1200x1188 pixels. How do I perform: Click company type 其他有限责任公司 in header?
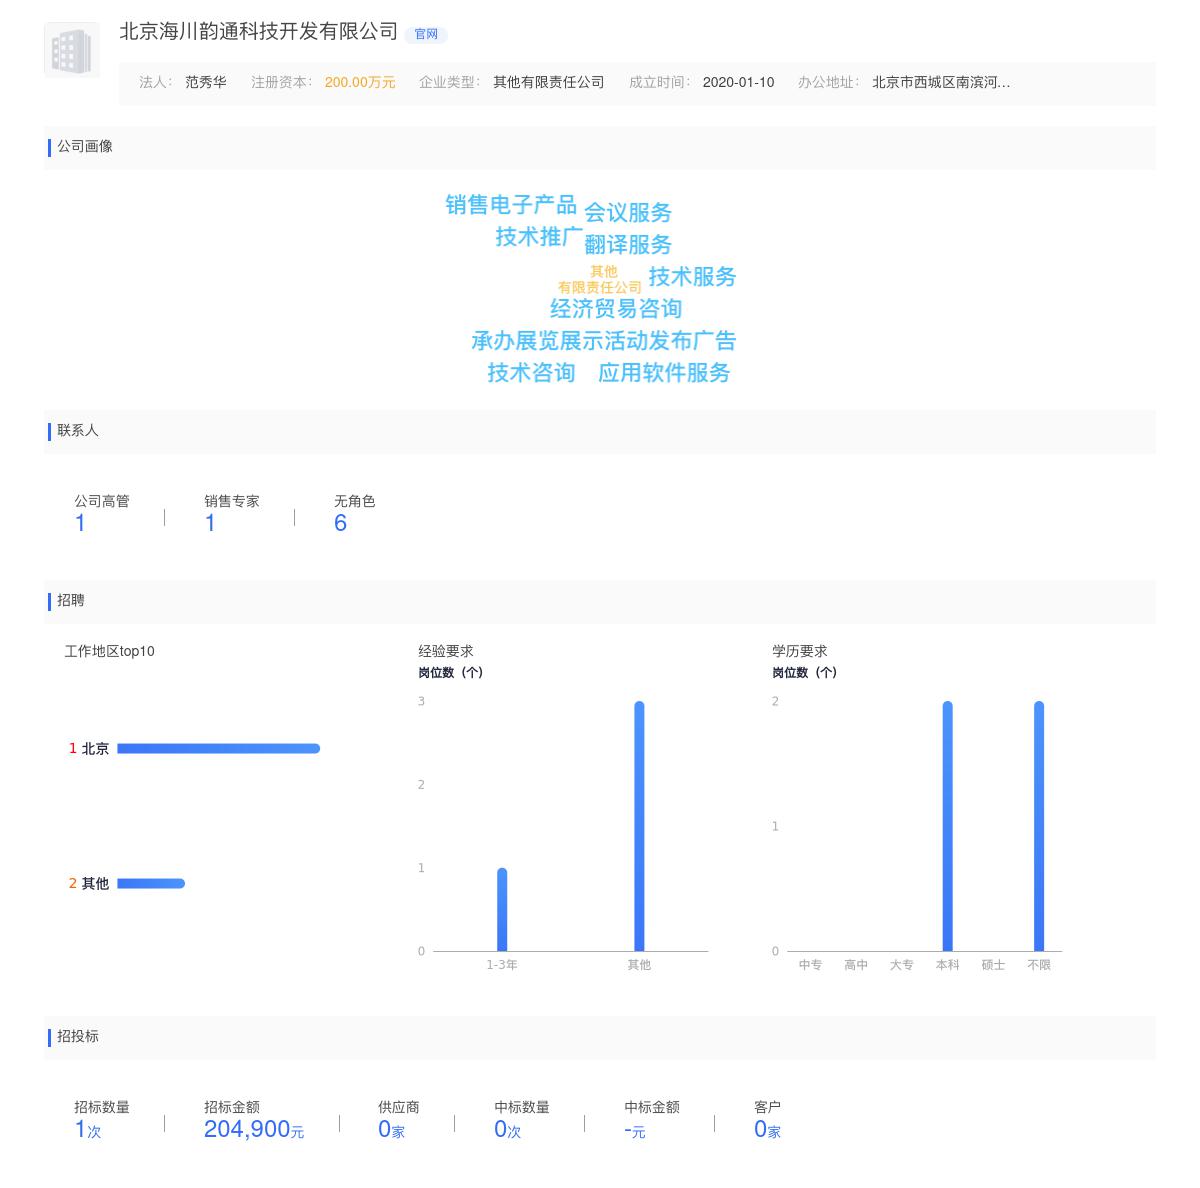pyautogui.click(x=549, y=83)
